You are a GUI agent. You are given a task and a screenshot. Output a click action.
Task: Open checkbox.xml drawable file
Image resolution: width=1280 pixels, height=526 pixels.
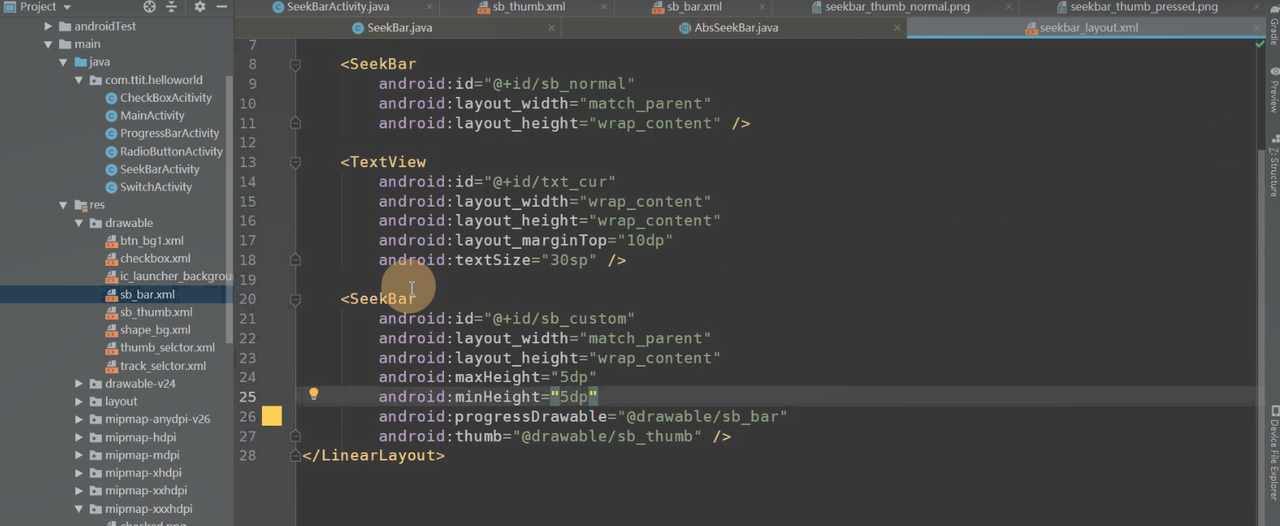click(x=147, y=259)
